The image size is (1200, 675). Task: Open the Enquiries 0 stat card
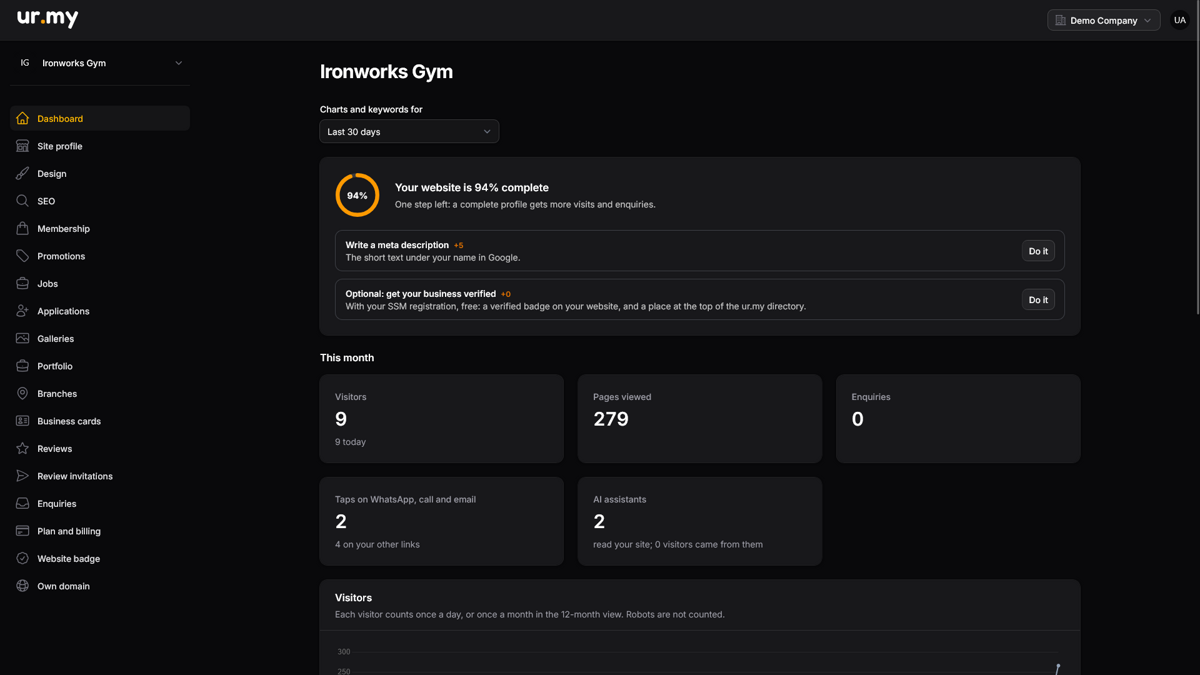(x=958, y=419)
